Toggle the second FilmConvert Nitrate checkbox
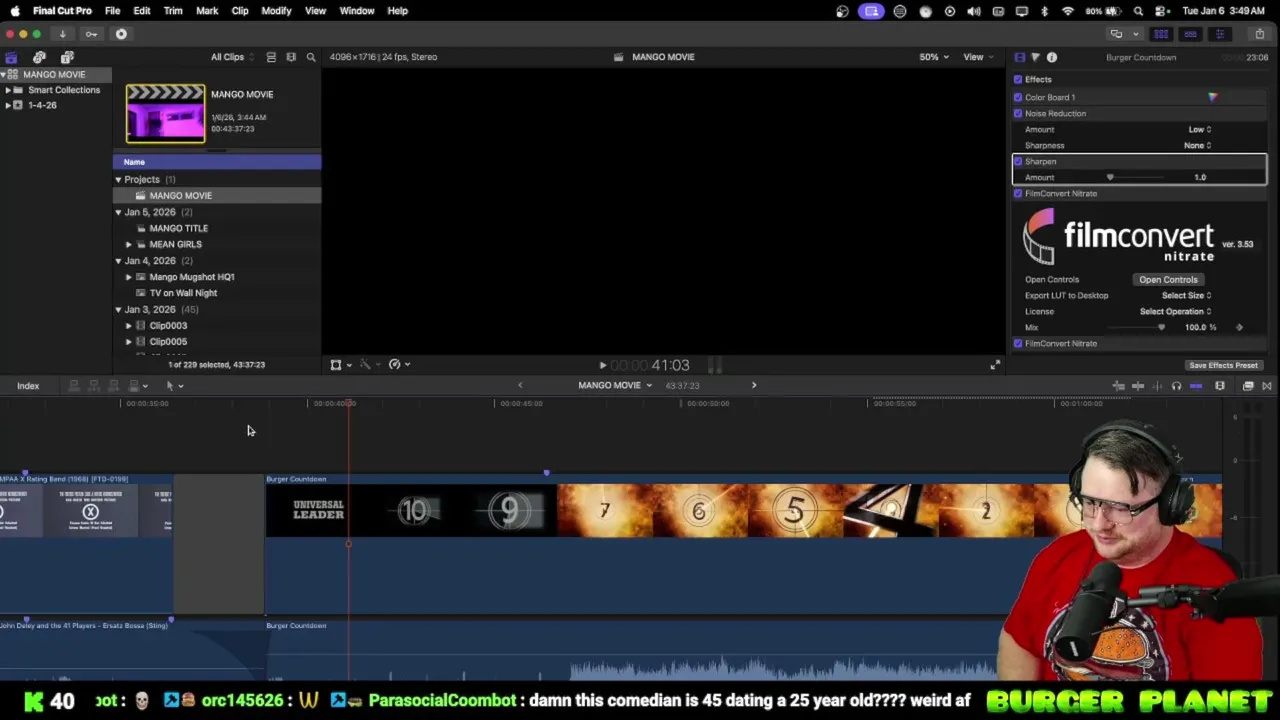 [x=1018, y=343]
